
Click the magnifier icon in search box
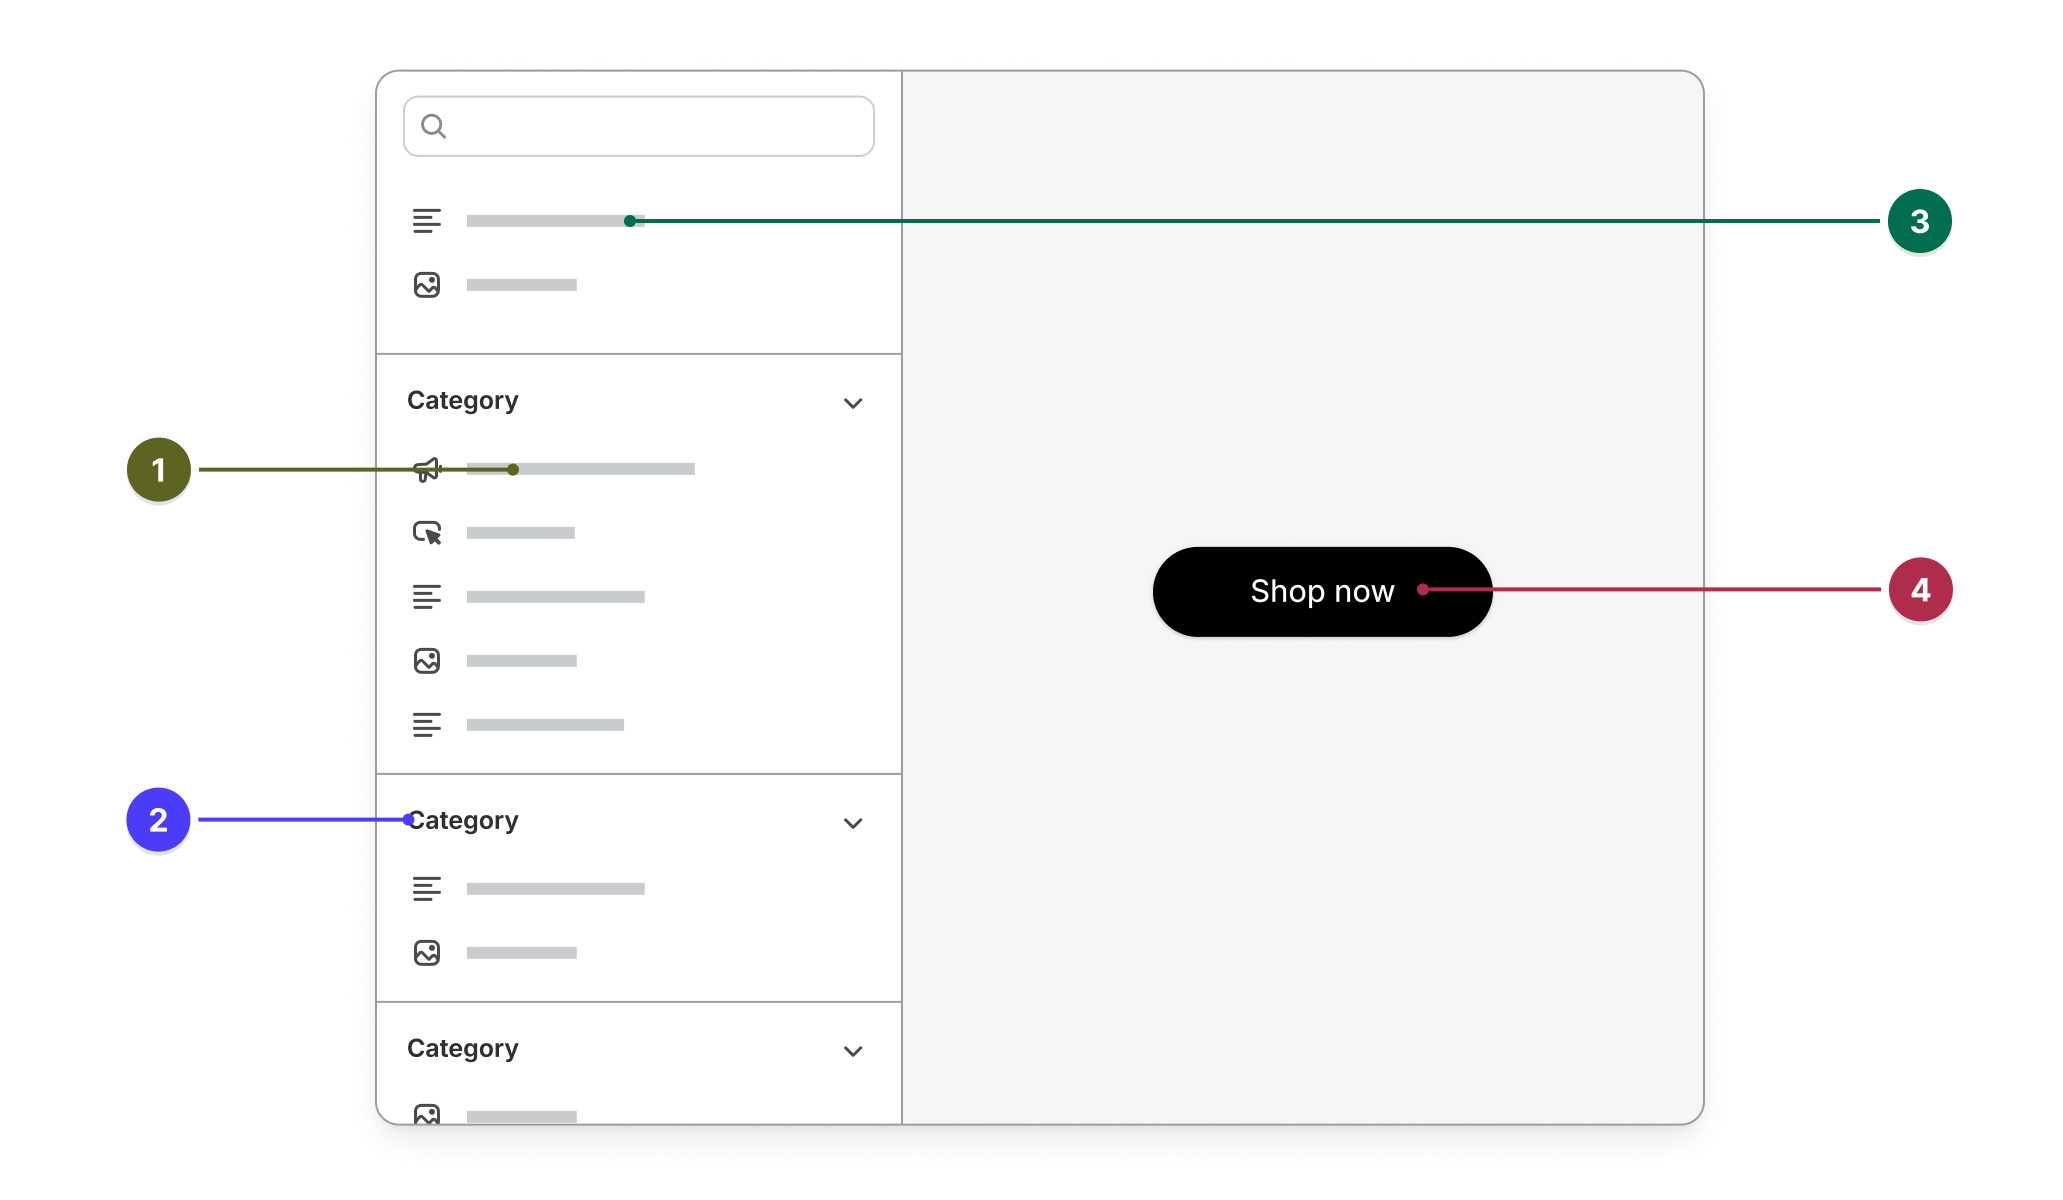[x=433, y=126]
